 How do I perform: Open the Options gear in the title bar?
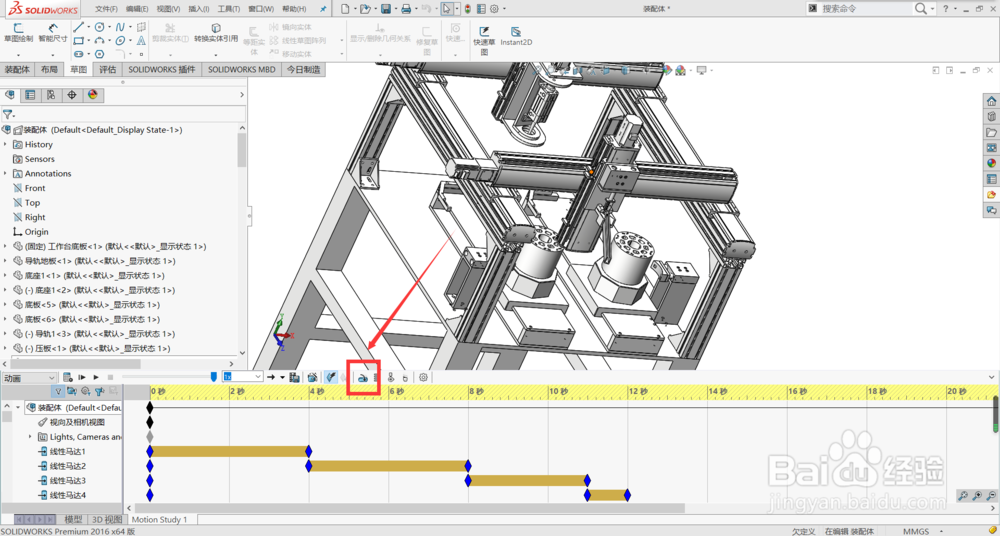(494, 9)
